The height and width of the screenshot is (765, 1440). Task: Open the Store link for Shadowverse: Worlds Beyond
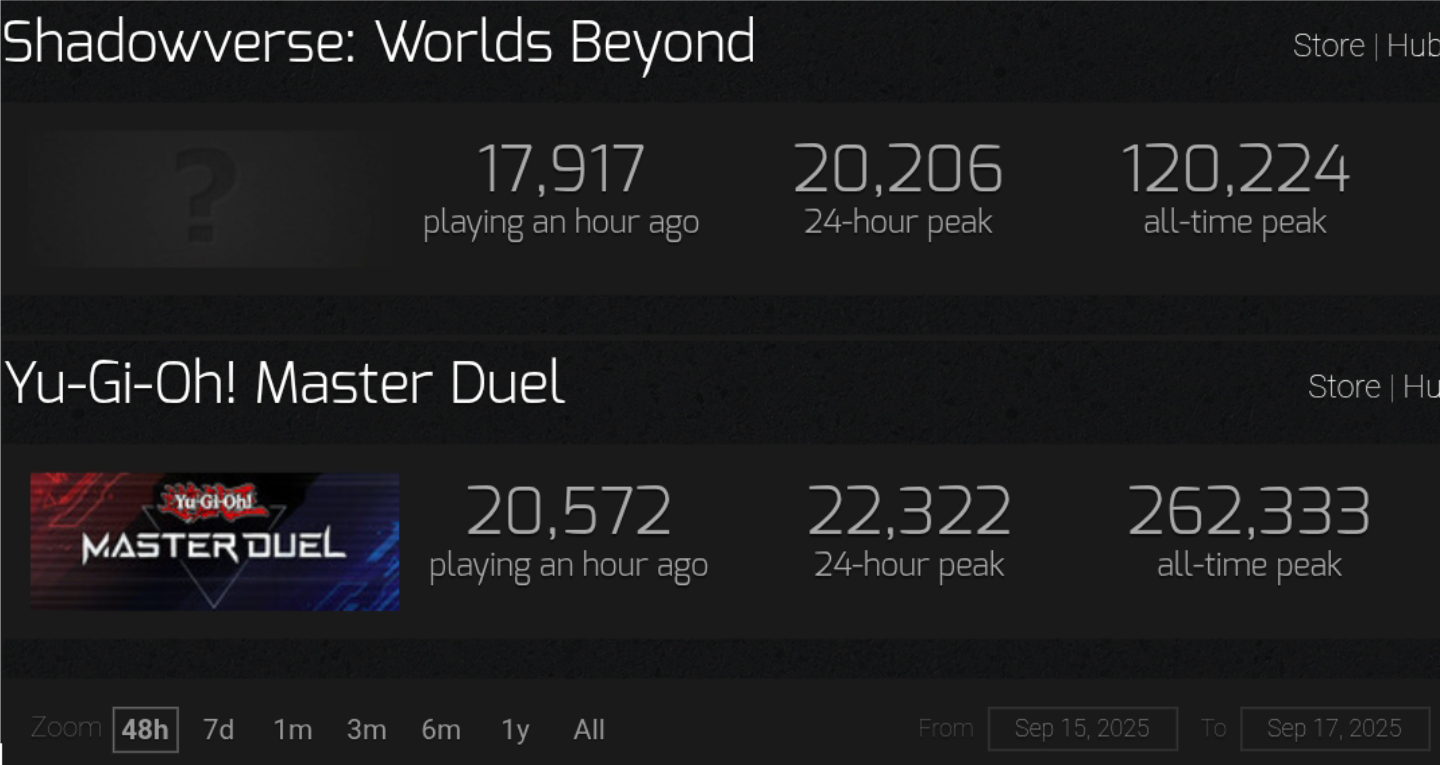(x=1328, y=45)
